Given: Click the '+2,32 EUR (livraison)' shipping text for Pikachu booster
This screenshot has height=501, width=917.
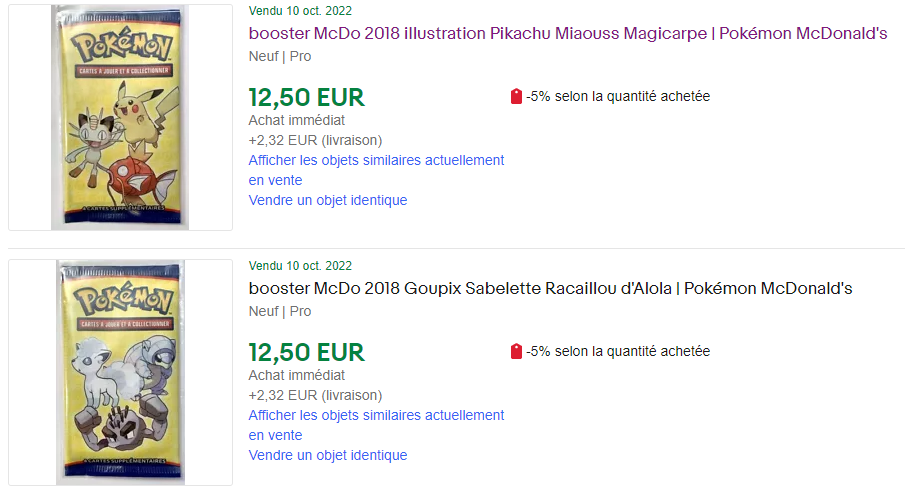Looking at the screenshot, I should coord(315,140).
